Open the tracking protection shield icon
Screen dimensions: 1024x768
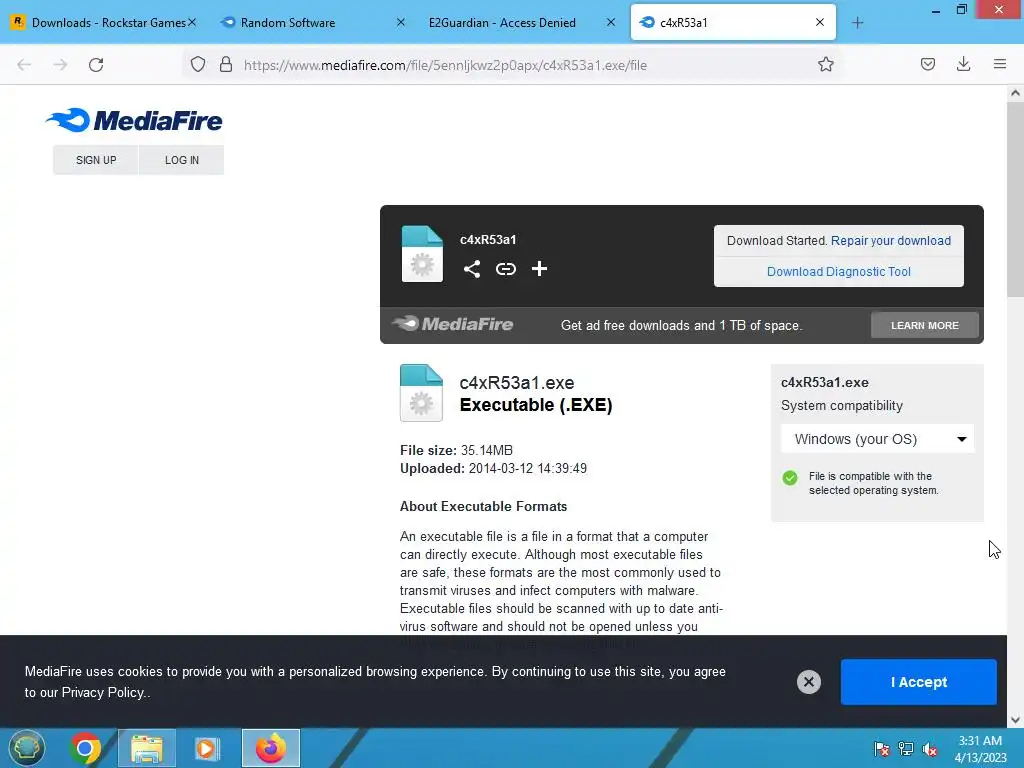click(198, 65)
